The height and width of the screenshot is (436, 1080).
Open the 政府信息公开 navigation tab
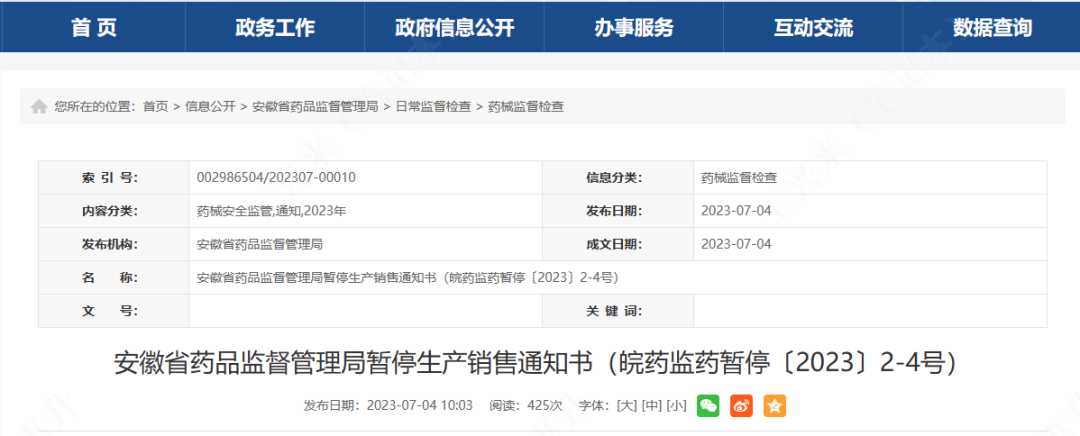(455, 27)
